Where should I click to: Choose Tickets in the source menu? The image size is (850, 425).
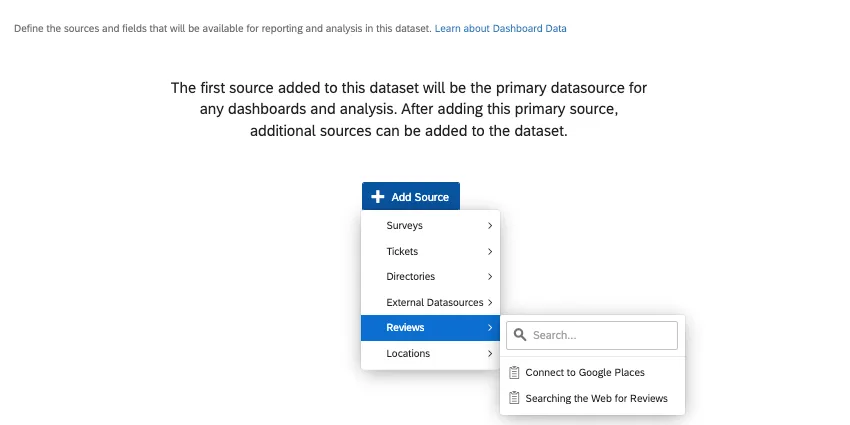tap(403, 252)
